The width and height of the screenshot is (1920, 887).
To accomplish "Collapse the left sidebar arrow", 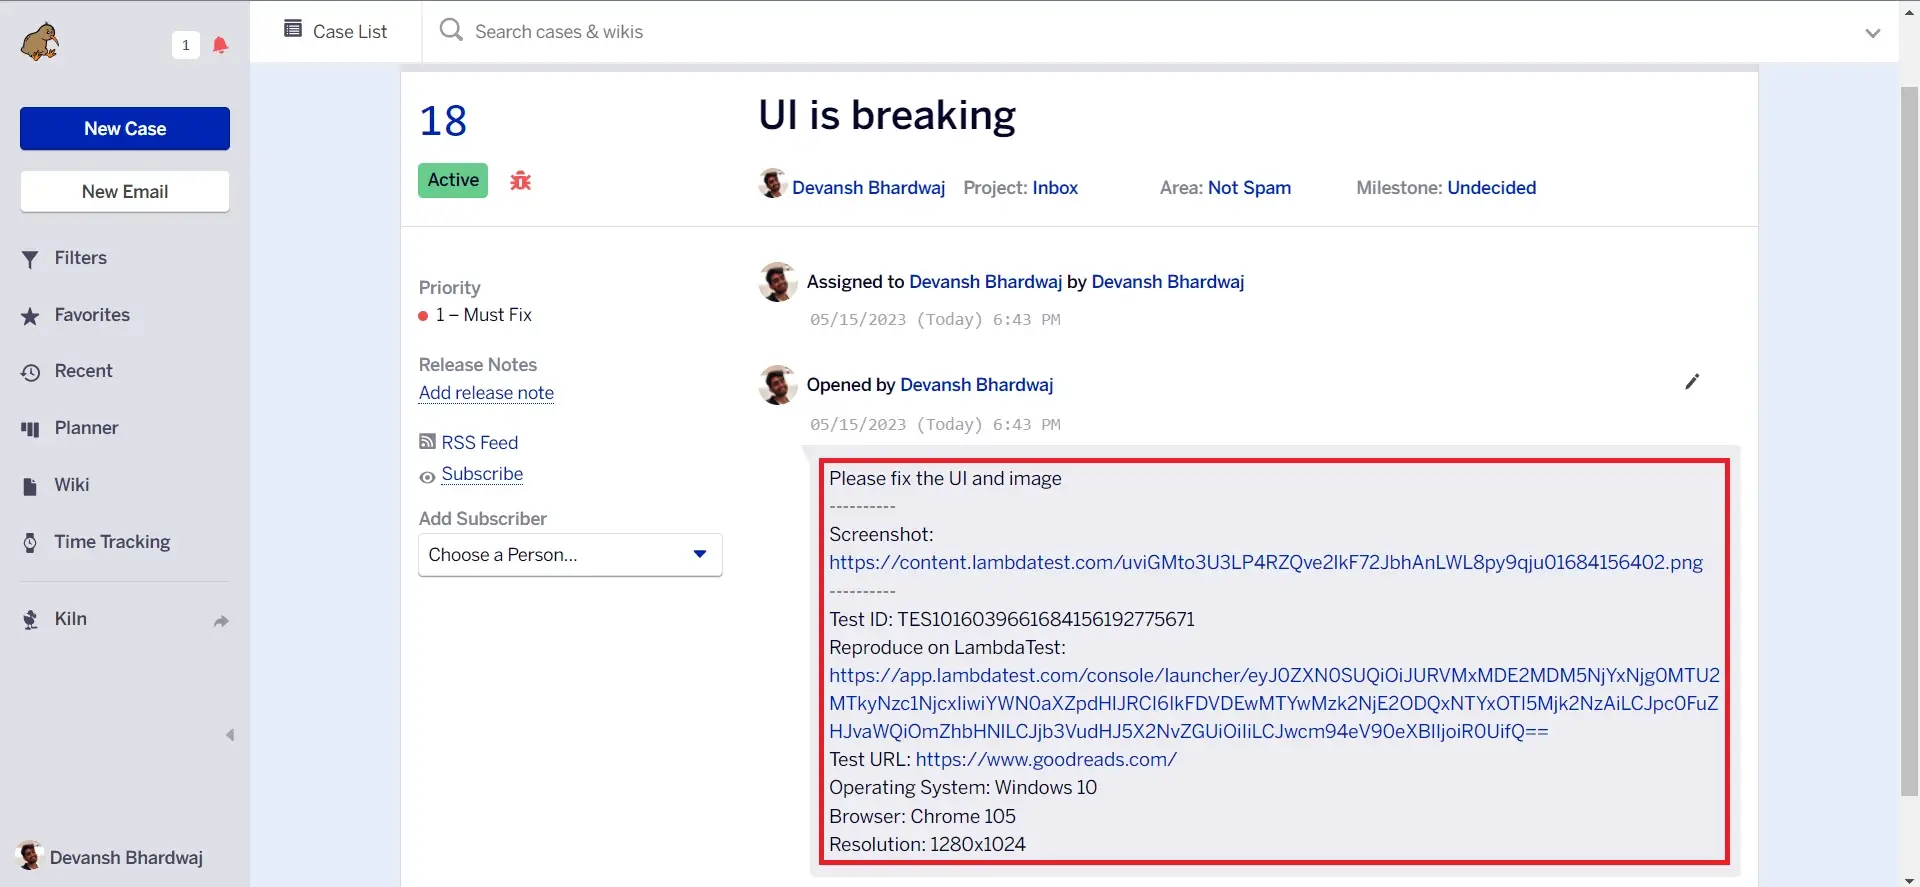I will (230, 735).
